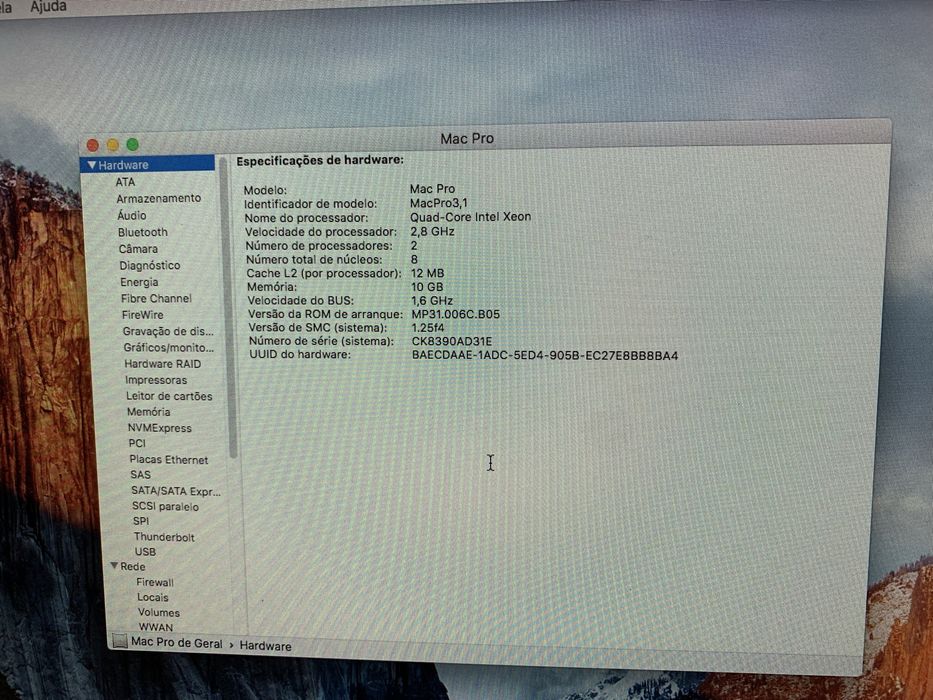Click Especificações de hardware heading
Image resolution: width=933 pixels, height=700 pixels.
320,161
